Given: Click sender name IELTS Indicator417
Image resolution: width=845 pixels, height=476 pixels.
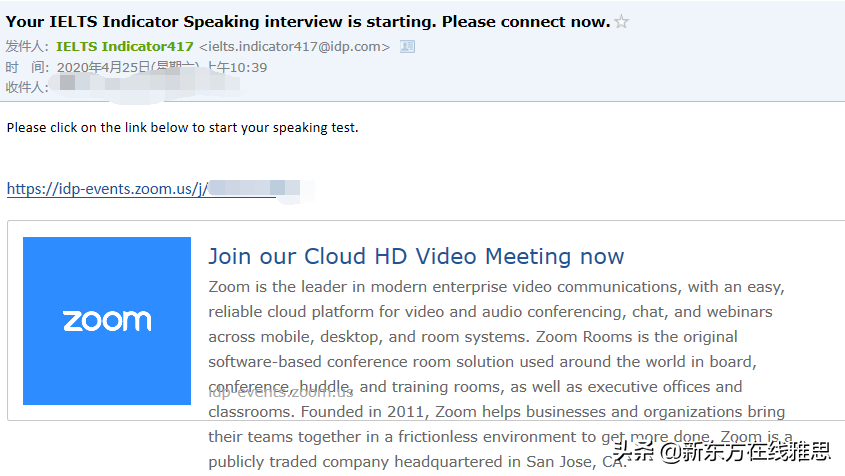Looking at the screenshot, I should [125, 46].
